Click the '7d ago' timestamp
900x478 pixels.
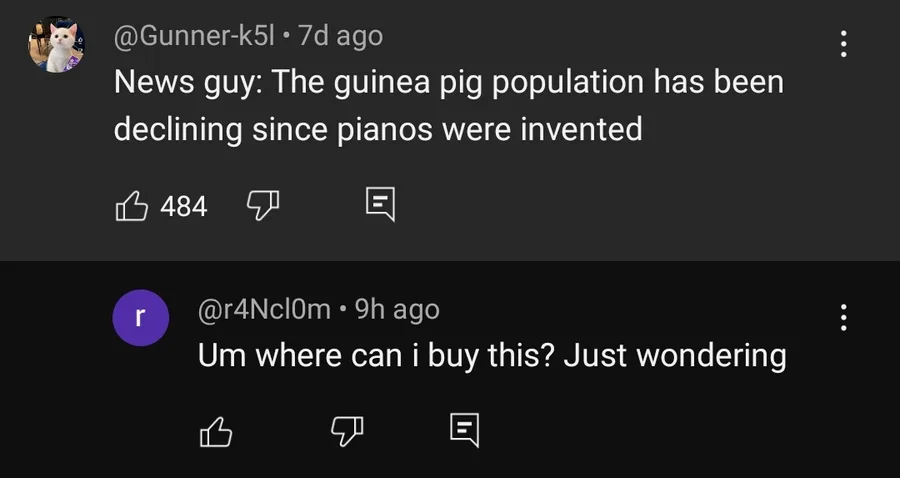pos(340,36)
